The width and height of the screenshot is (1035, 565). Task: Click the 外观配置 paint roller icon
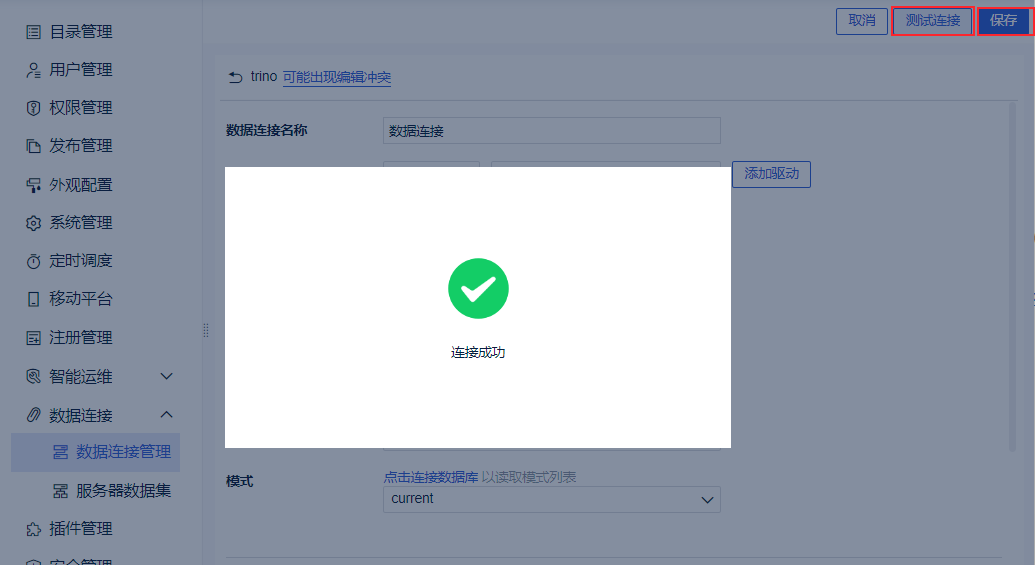pyautogui.click(x=33, y=185)
